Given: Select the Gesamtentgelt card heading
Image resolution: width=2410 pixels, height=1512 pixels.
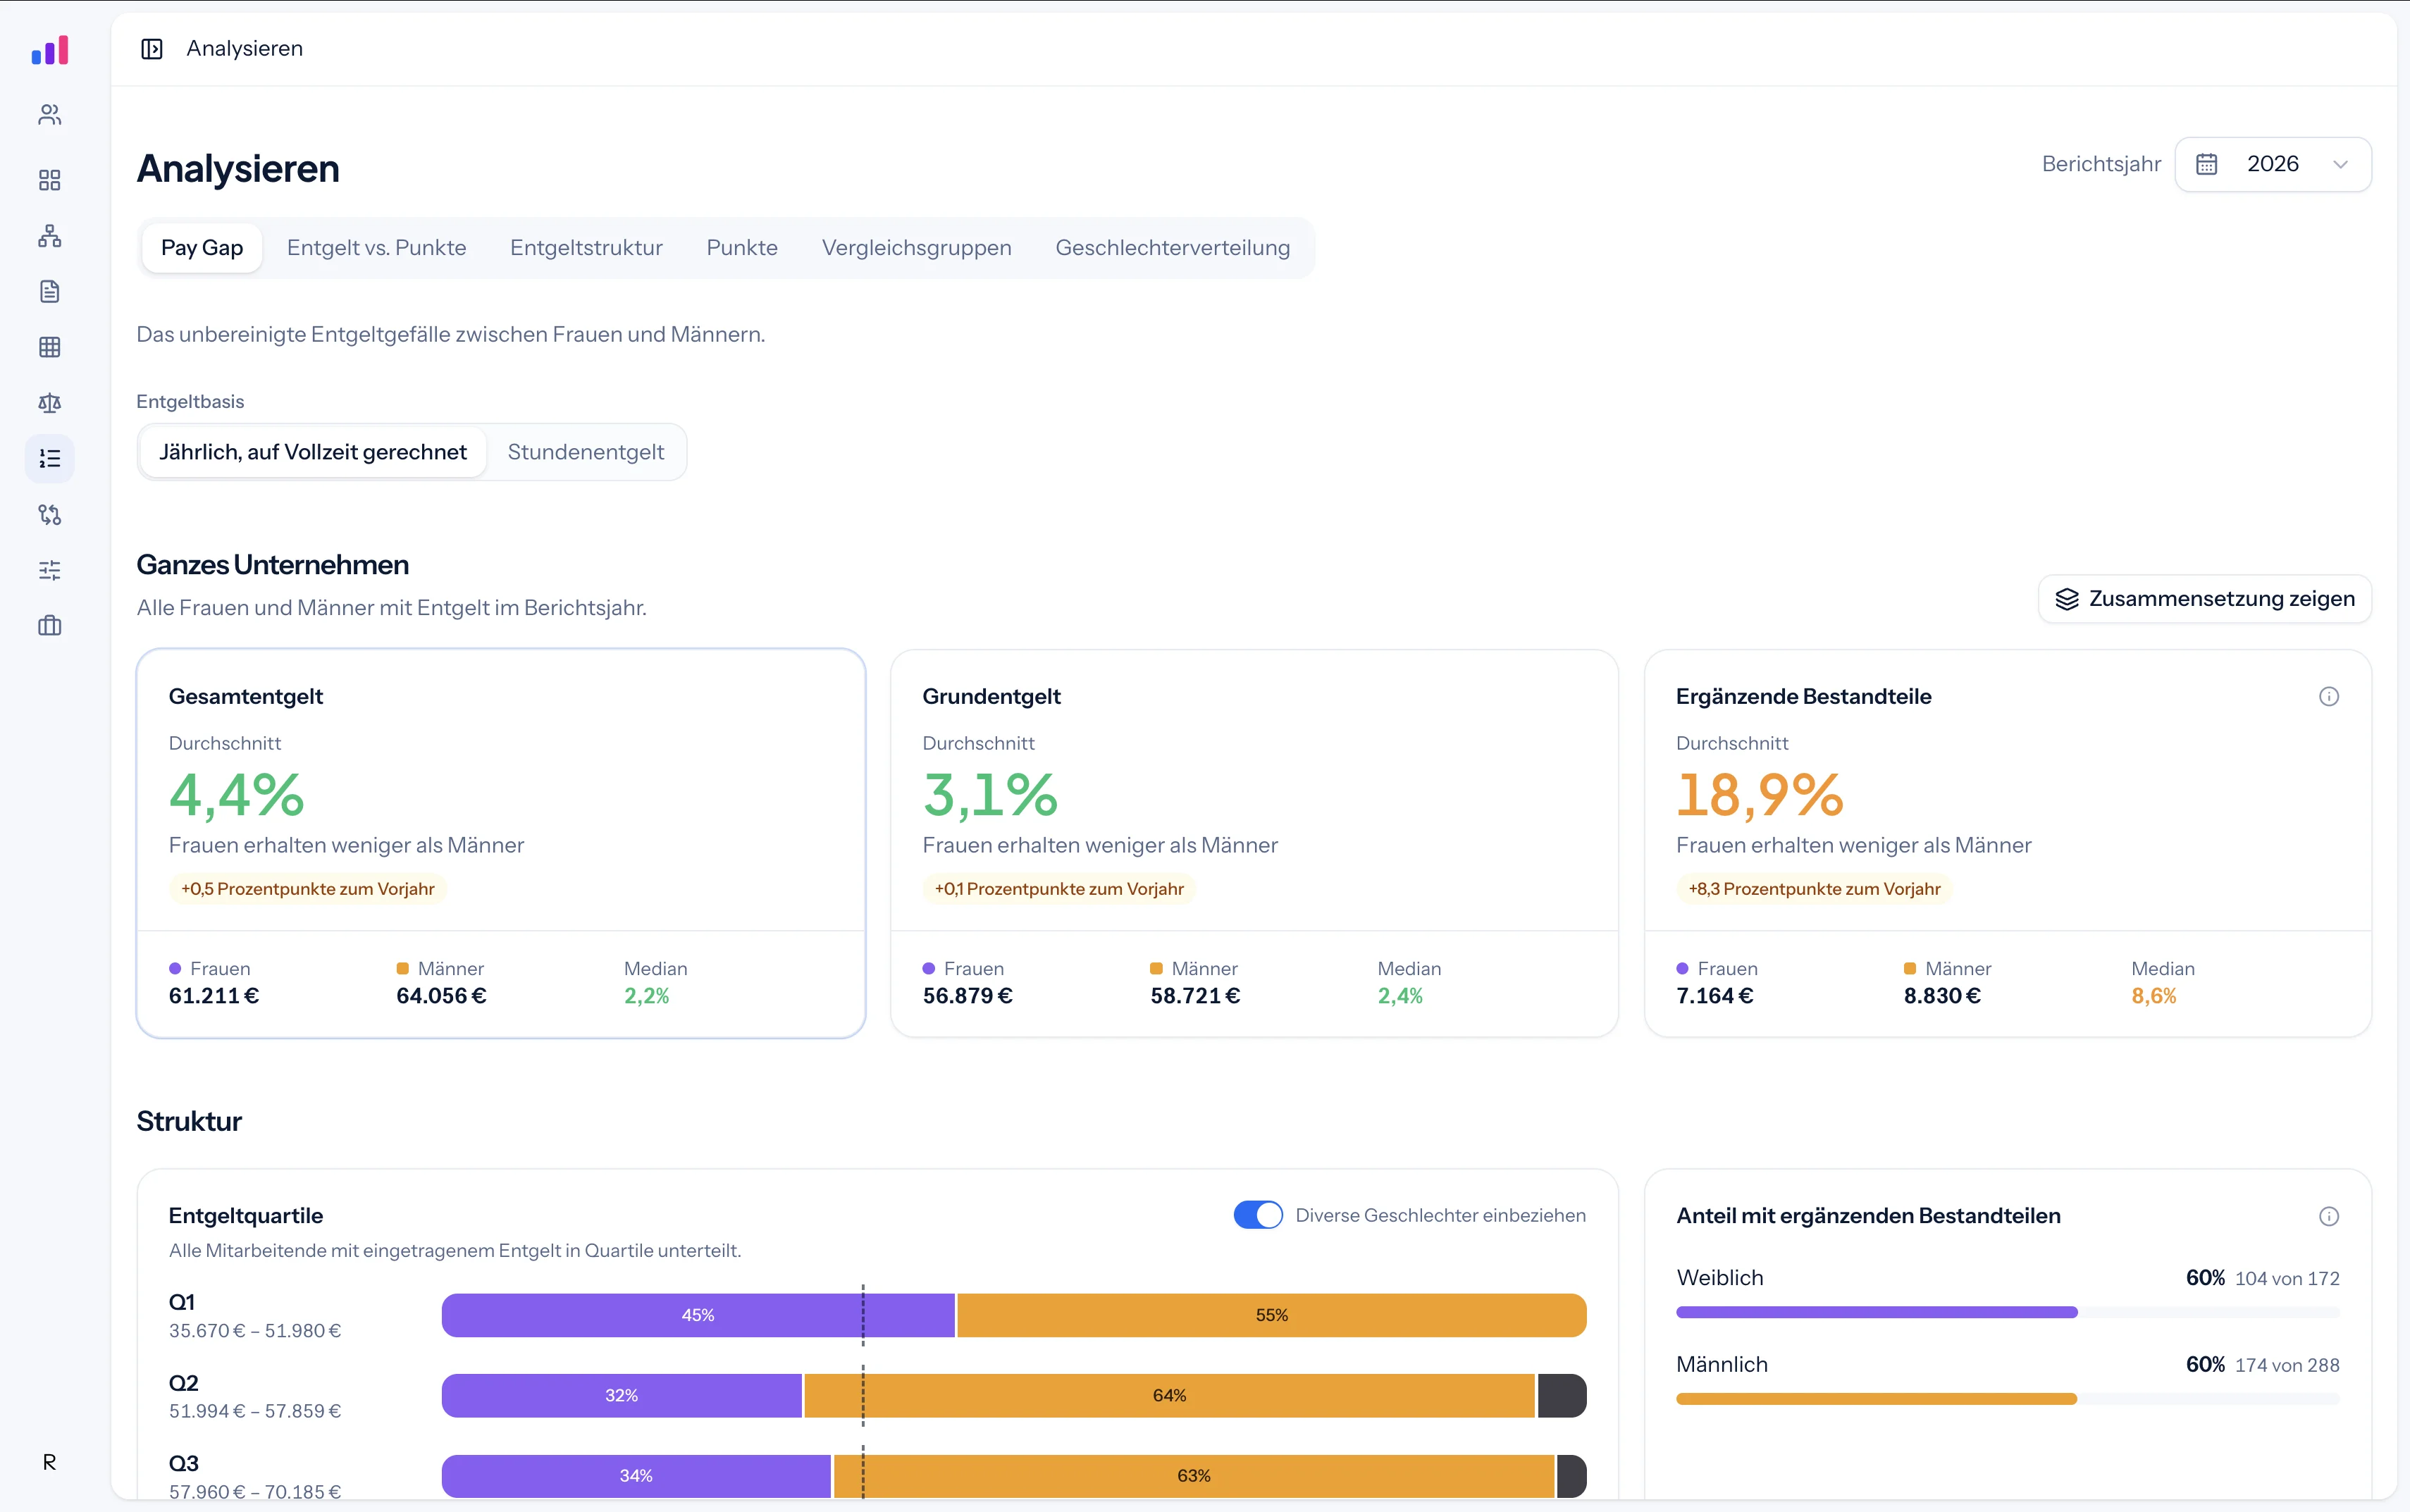Looking at the screenshot, I should tap(246, 697).
